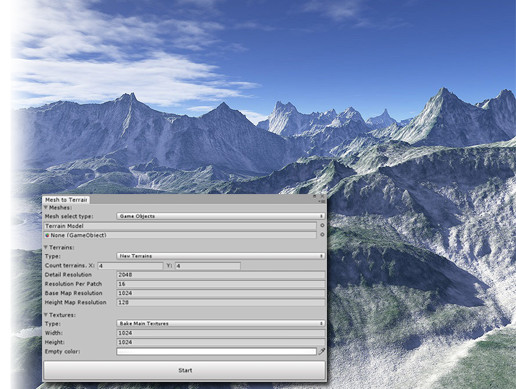Click the Height Map Resolution label
Image resolution: width=516 pixels, height=389 pixels.
pyautogui.click(x=76, y=302)
